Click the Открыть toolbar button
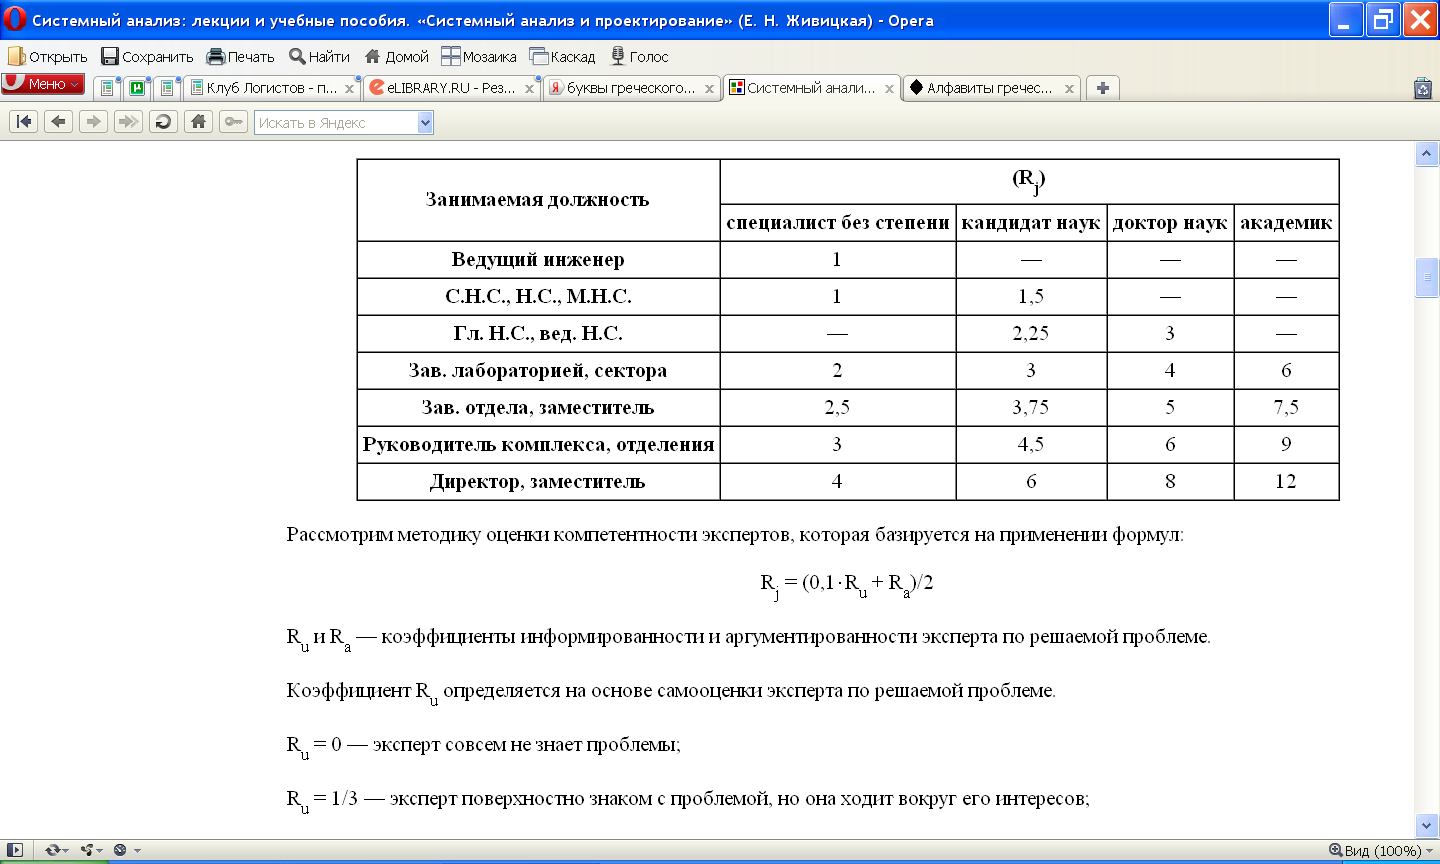 48,57
